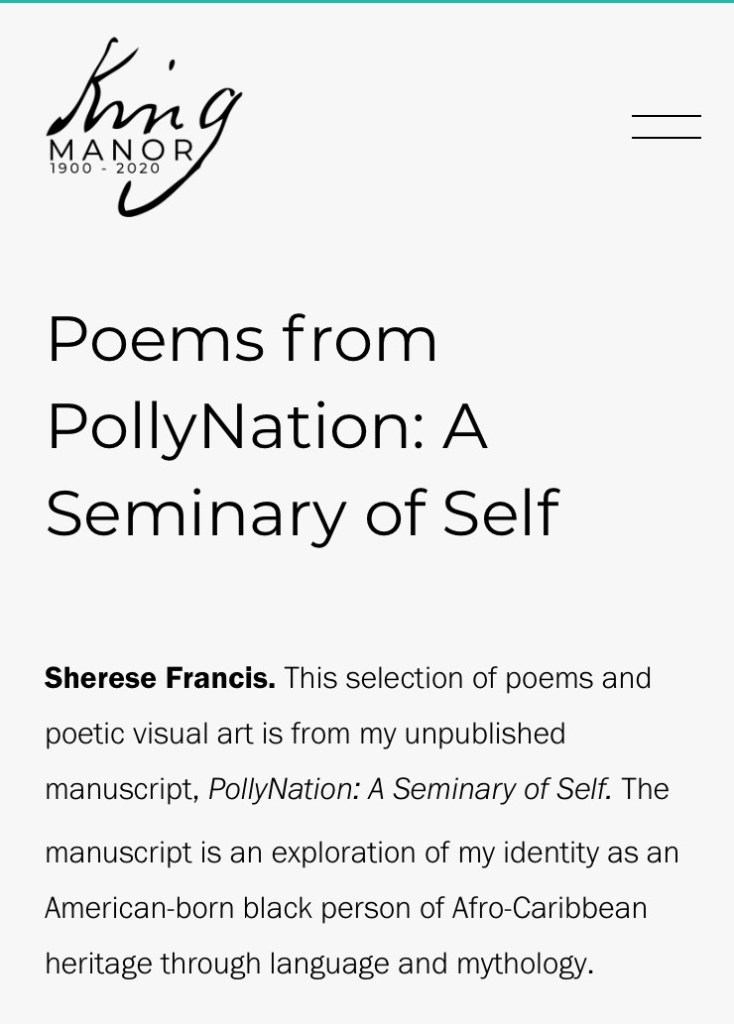Click "Poems from" in the page heading

tap(242, 339)
